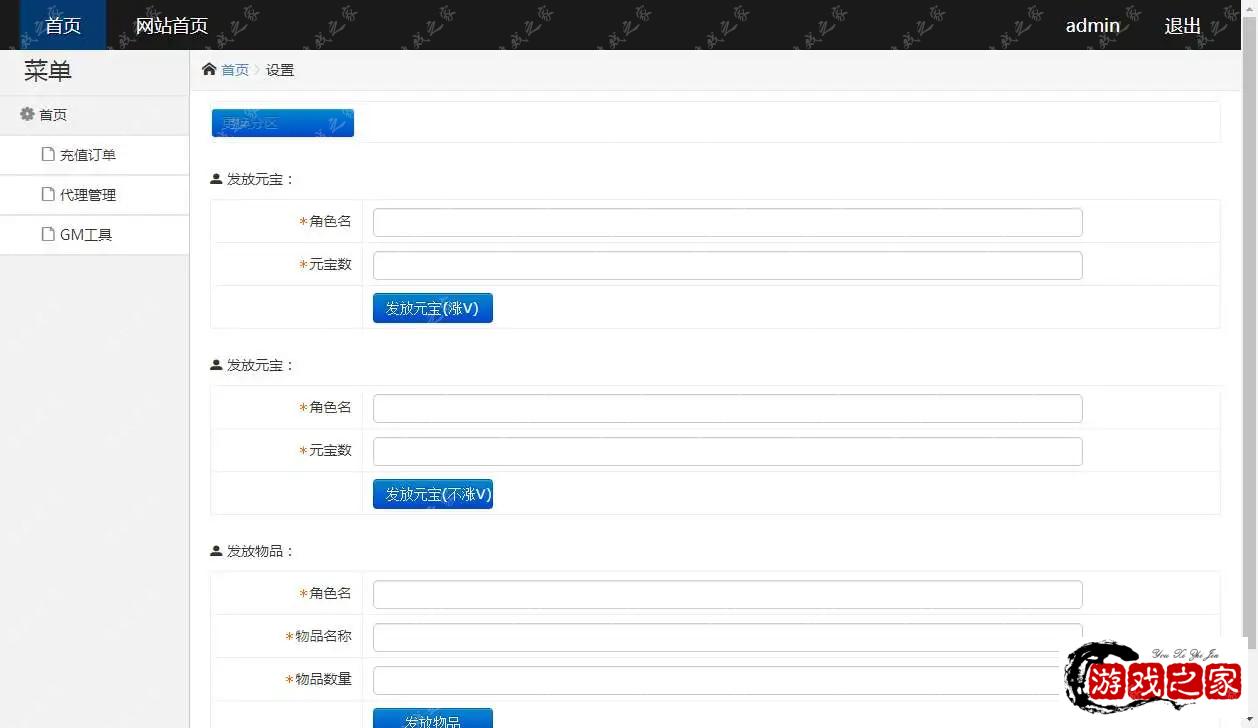Click the person icon beside 发放物品 heading
The height and width of the screenshot is (728, 1258).
(x=216, y=551)
